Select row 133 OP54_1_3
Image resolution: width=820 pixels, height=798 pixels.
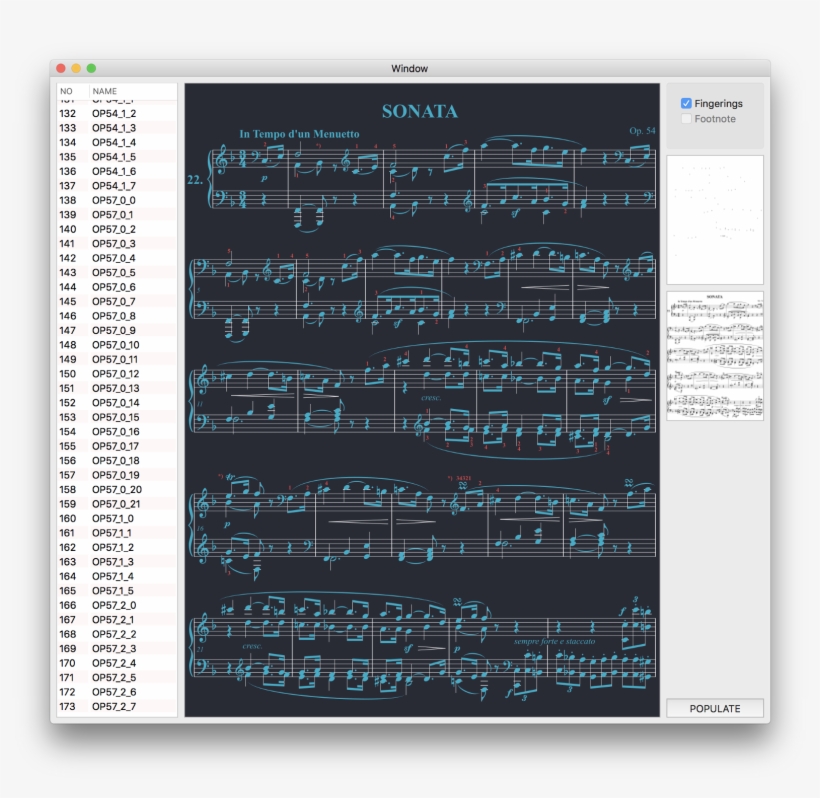click(x=117, y=128)
